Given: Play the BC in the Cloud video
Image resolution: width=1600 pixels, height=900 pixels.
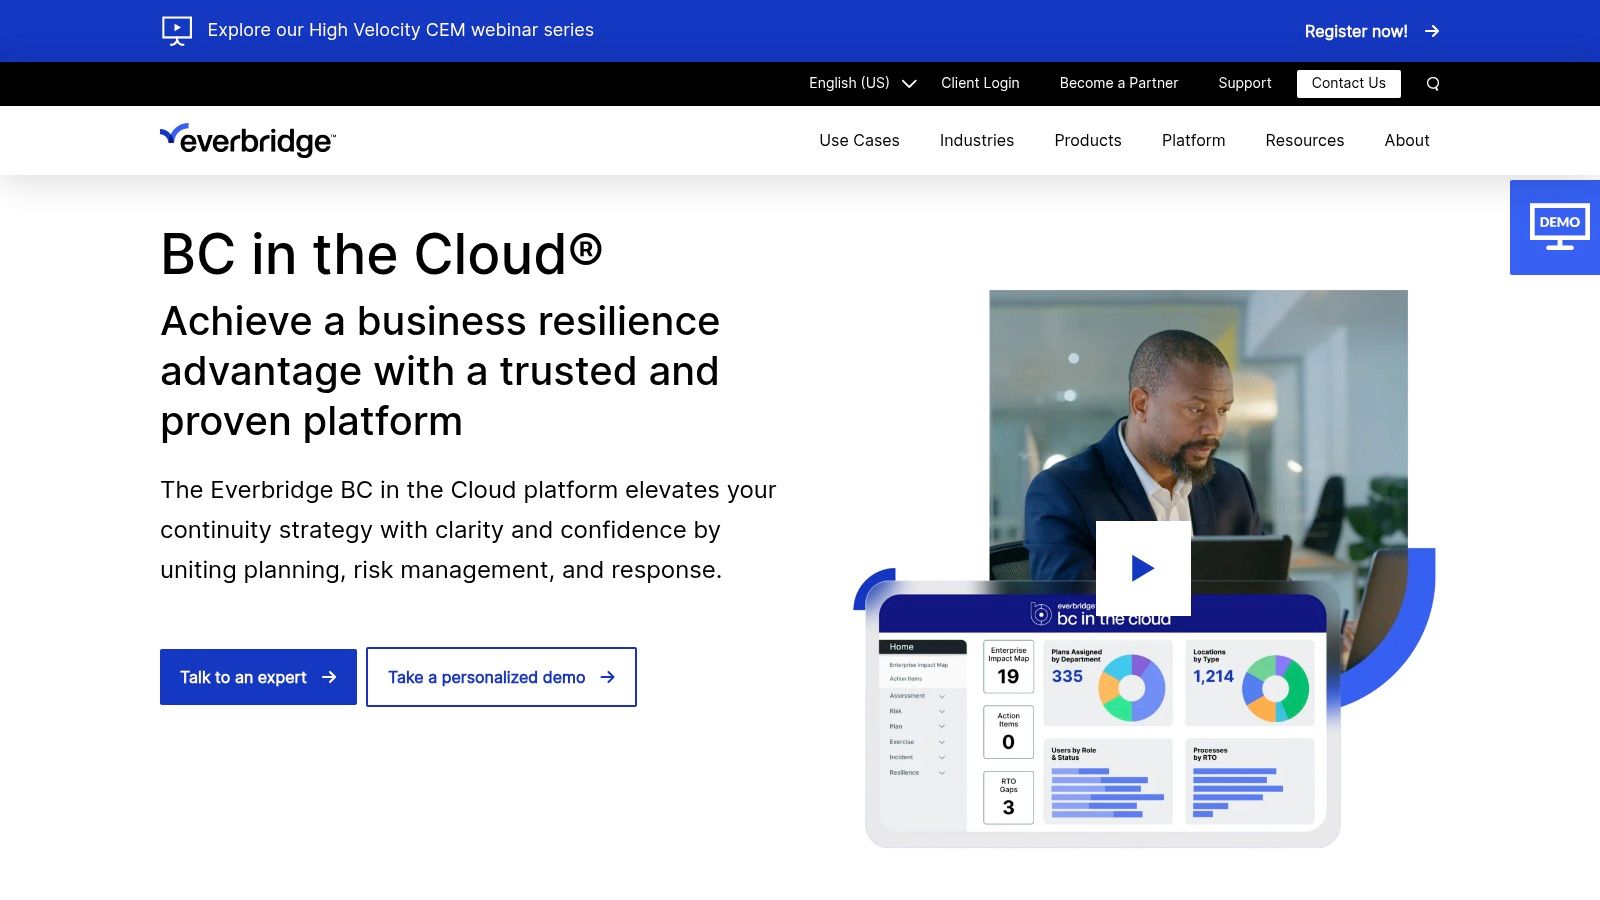Looking at the screenshot, I should (1143, 568).
